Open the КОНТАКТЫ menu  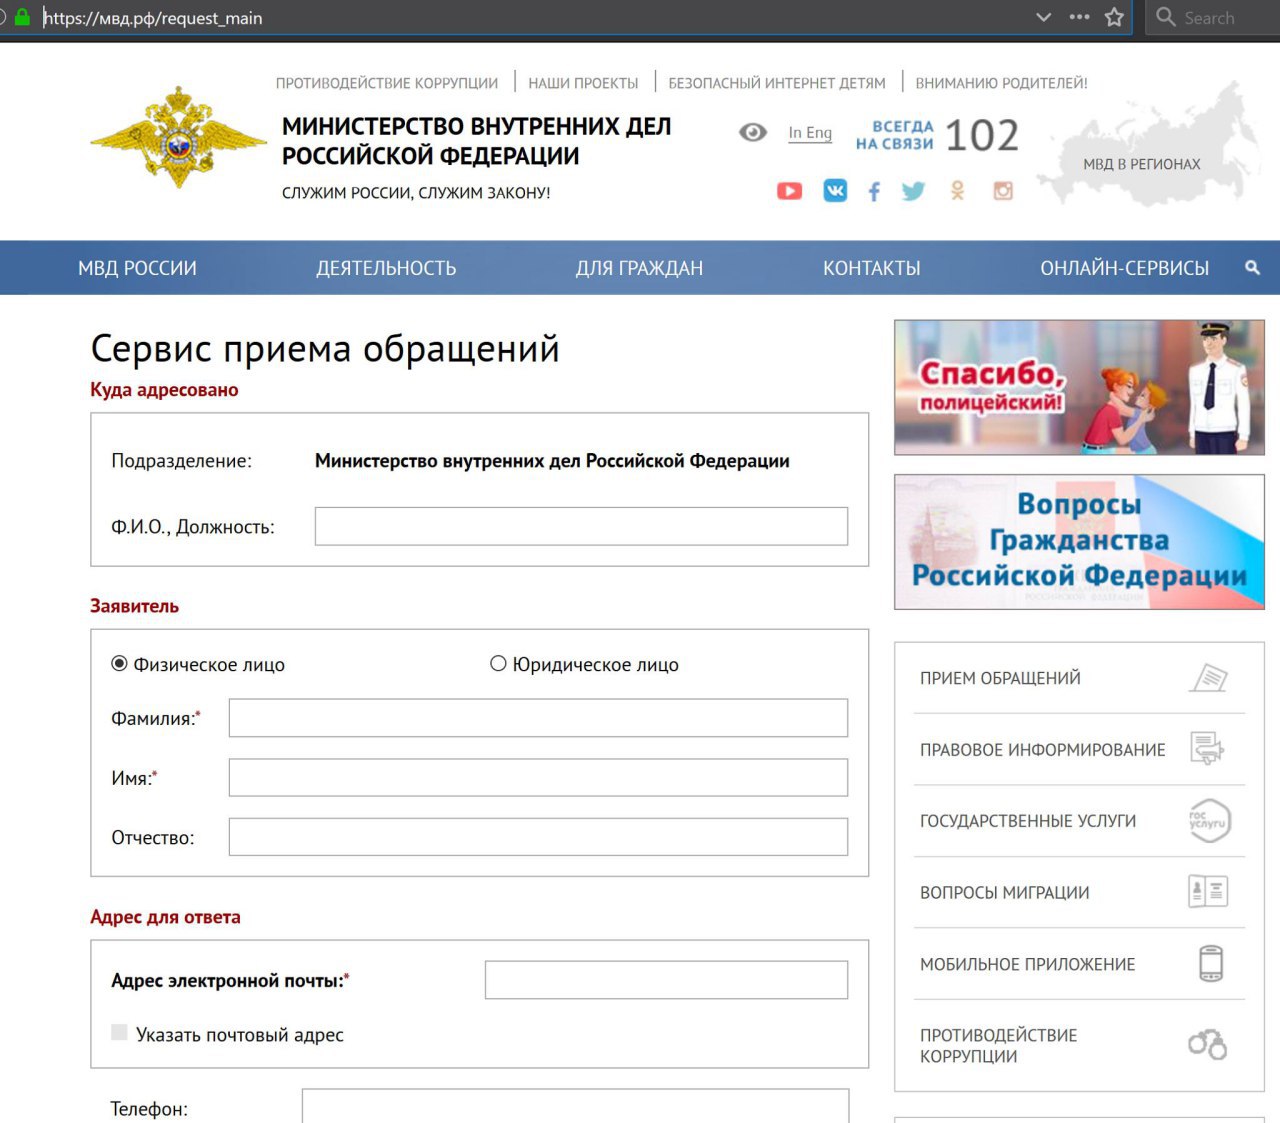[872, 268]
